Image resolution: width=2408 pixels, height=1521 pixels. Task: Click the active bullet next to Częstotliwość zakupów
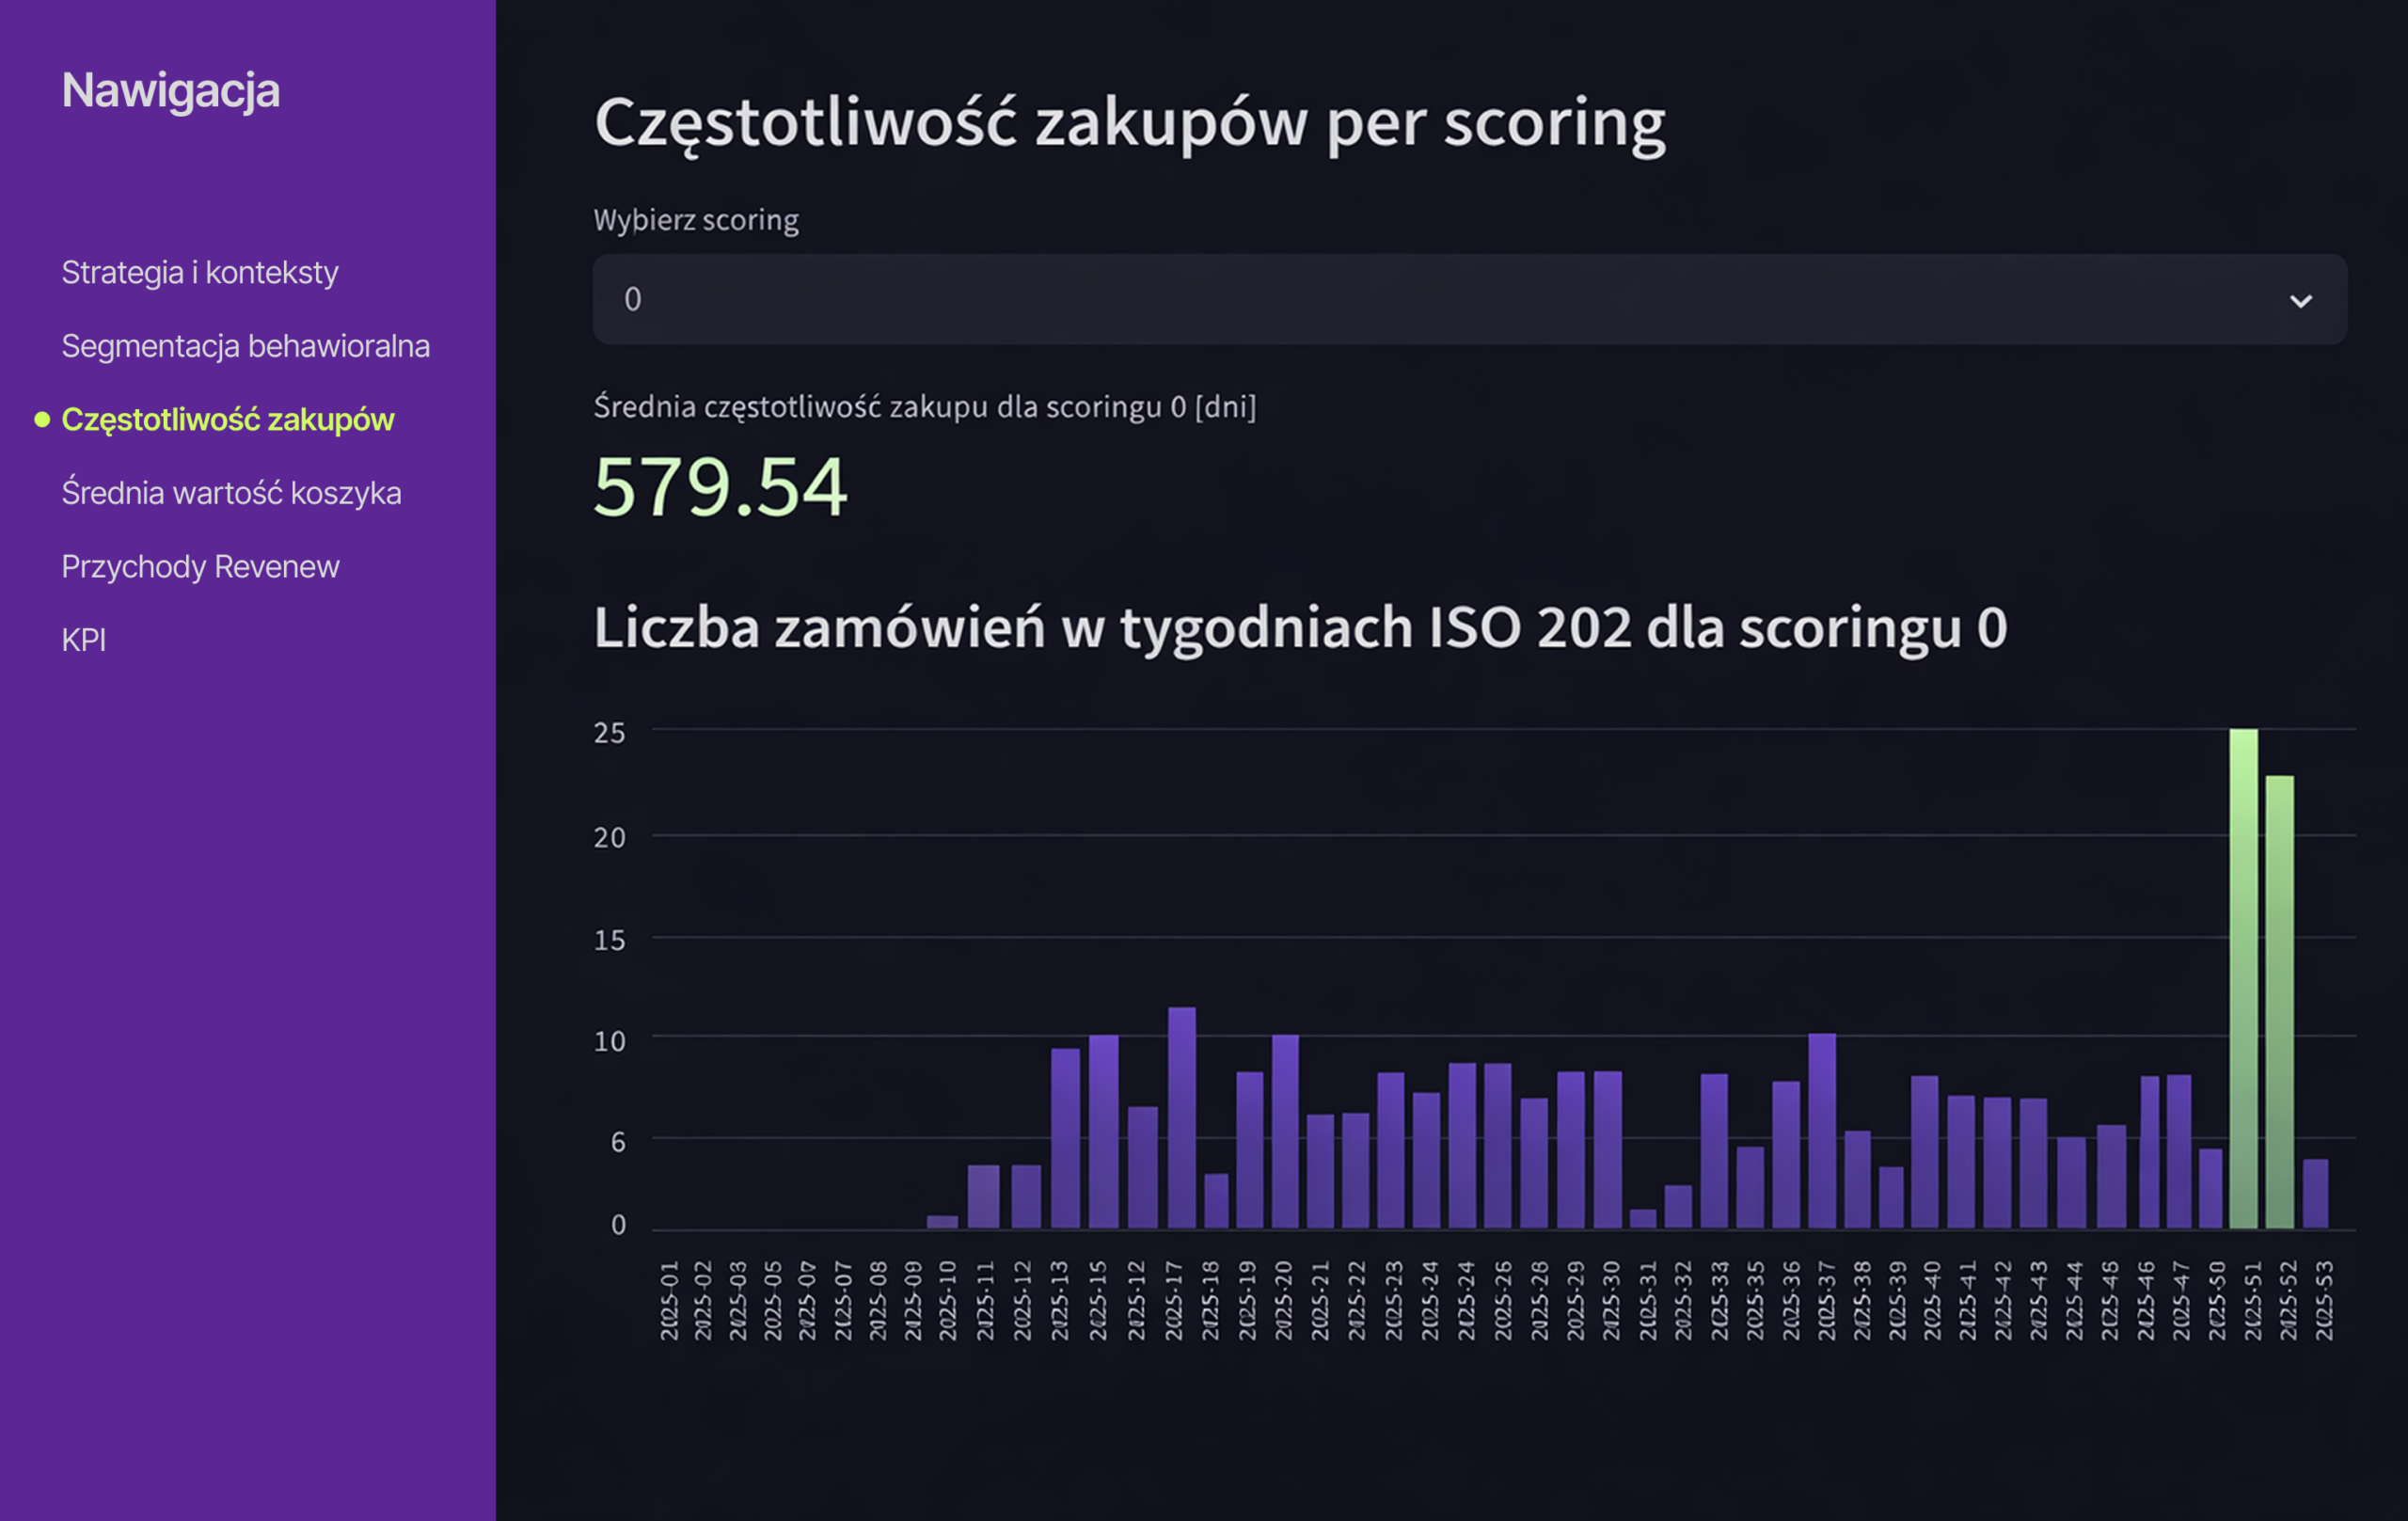(x=42, y=420)
